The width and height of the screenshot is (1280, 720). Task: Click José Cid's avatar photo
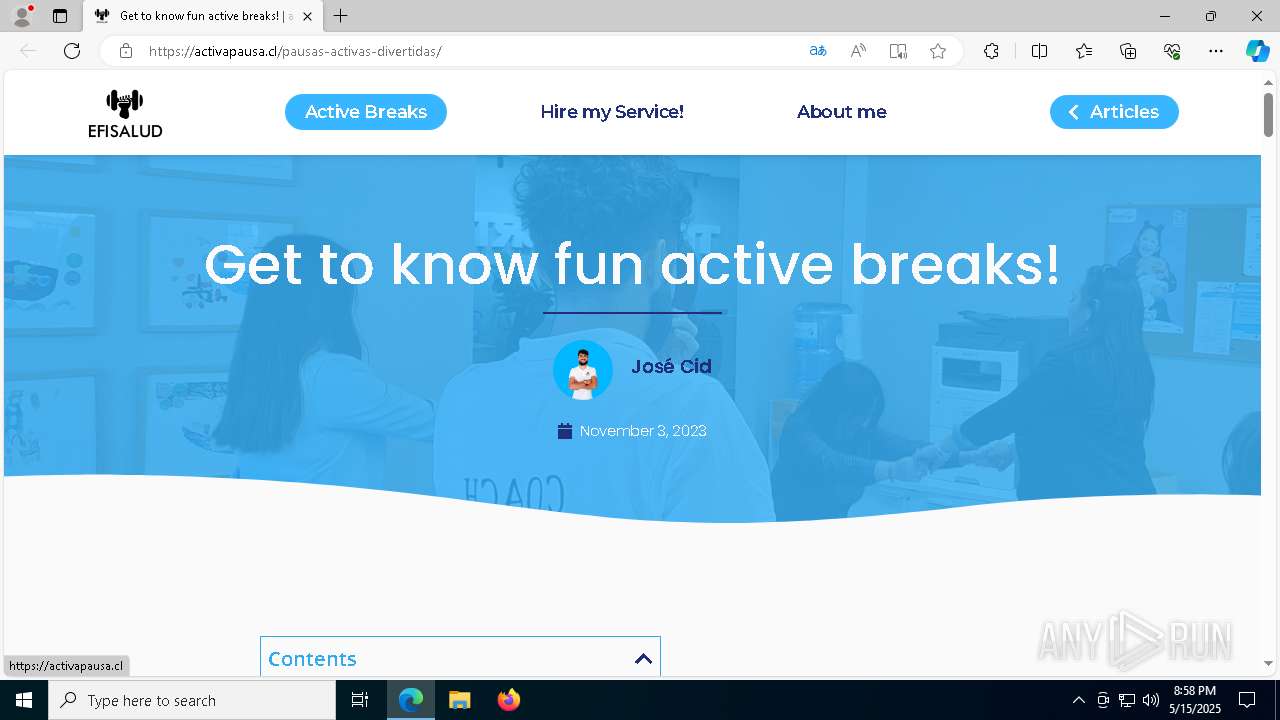pyautogui.click(x=583, y=370)
